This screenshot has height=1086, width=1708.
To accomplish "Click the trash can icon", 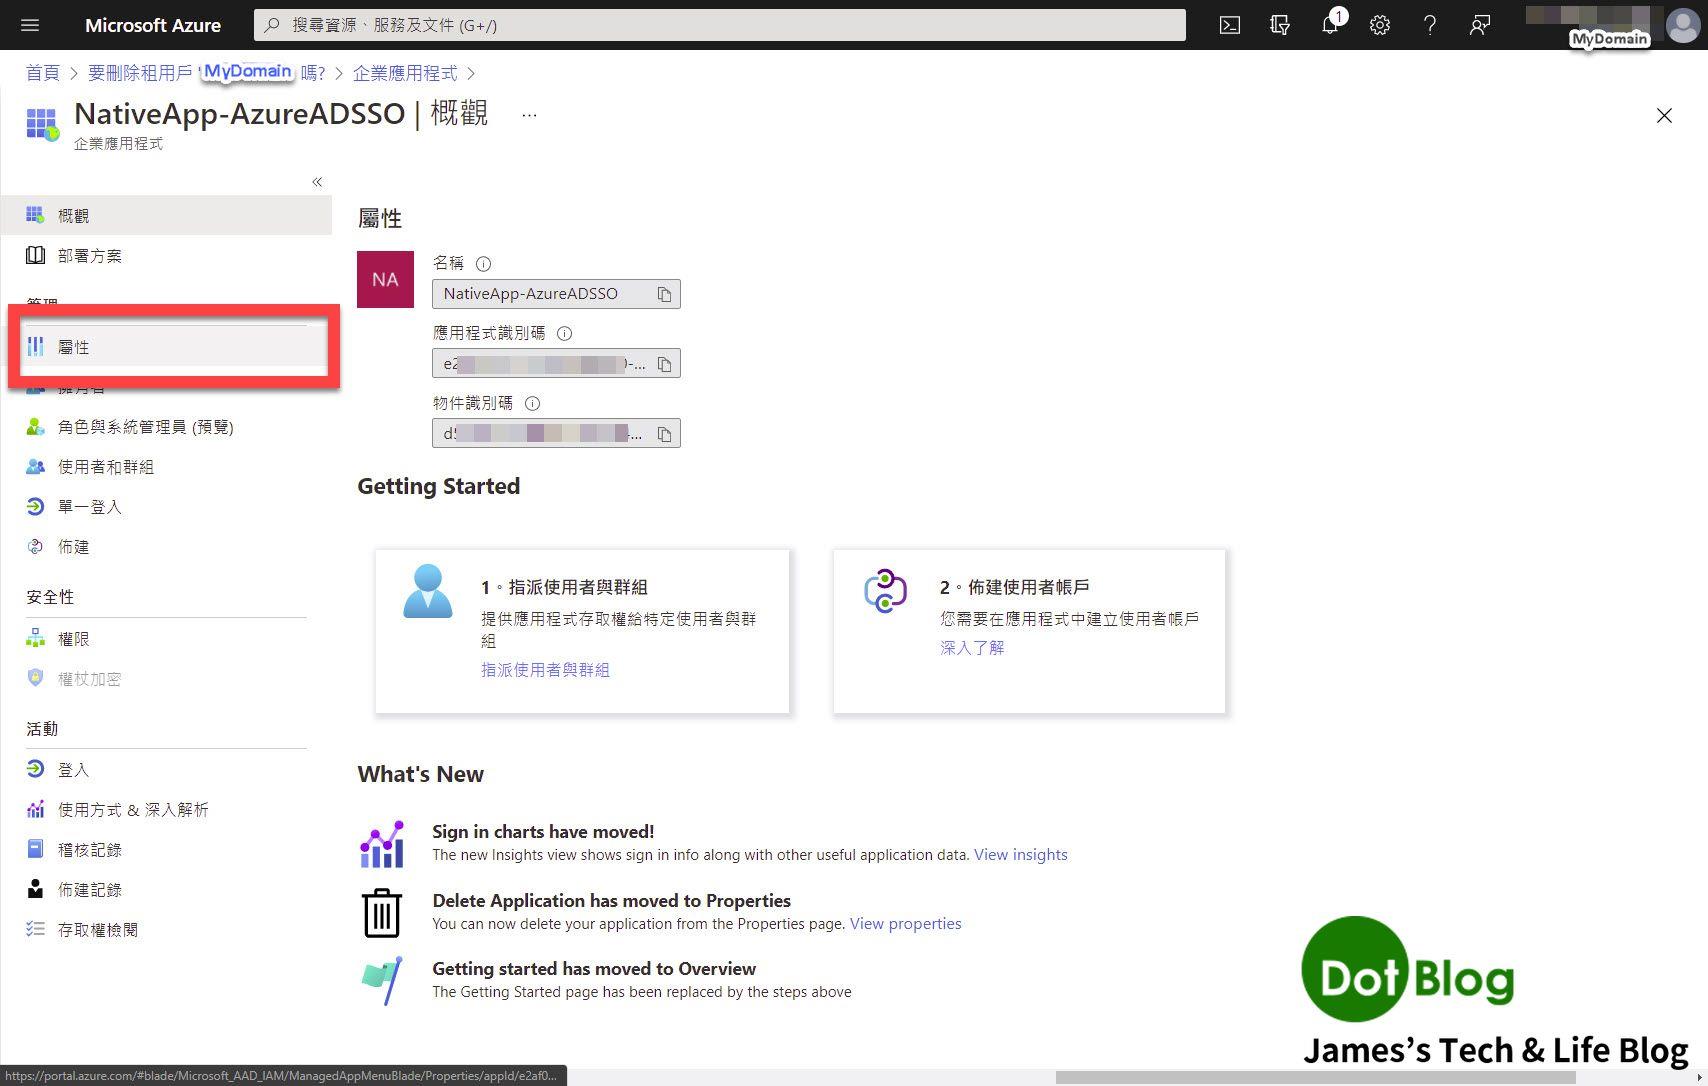I will tap(382, 913).
